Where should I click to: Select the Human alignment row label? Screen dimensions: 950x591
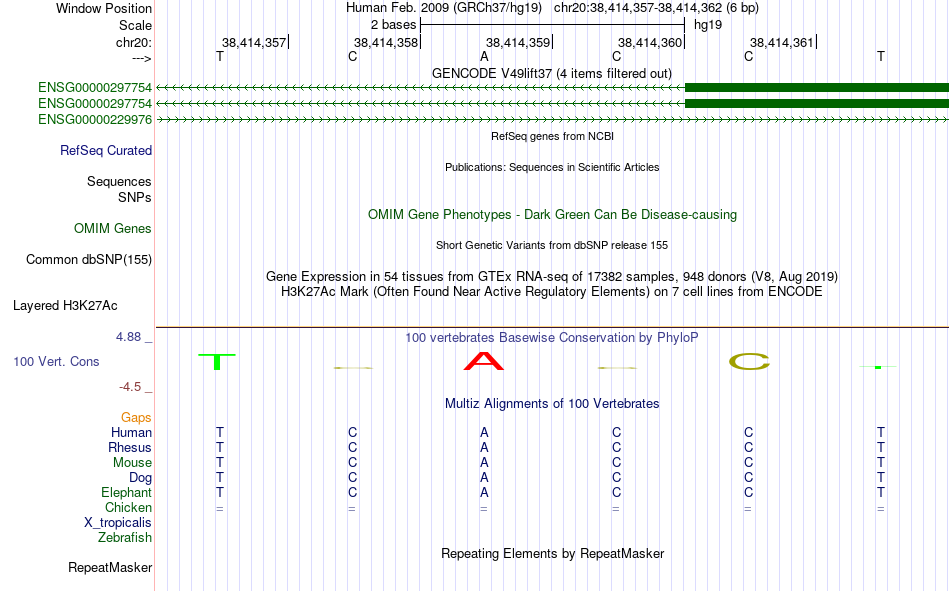(131, 432)
